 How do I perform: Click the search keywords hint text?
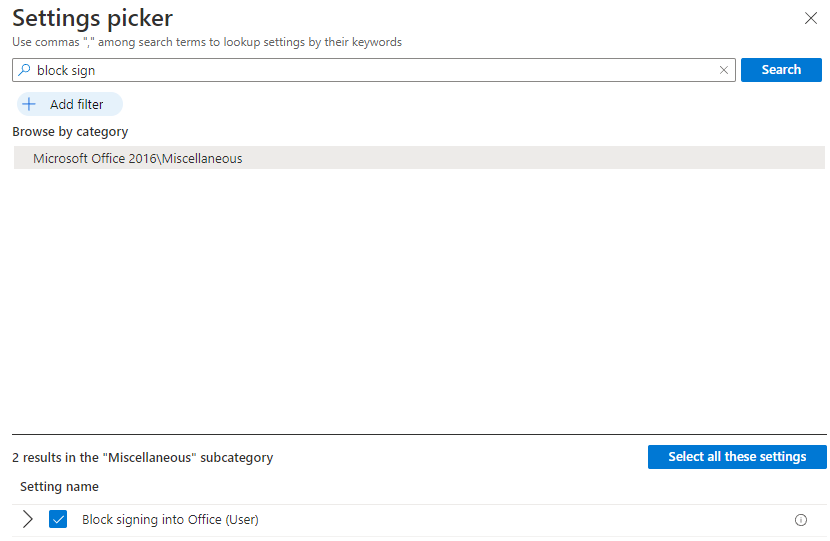click(x=207, y=42)
